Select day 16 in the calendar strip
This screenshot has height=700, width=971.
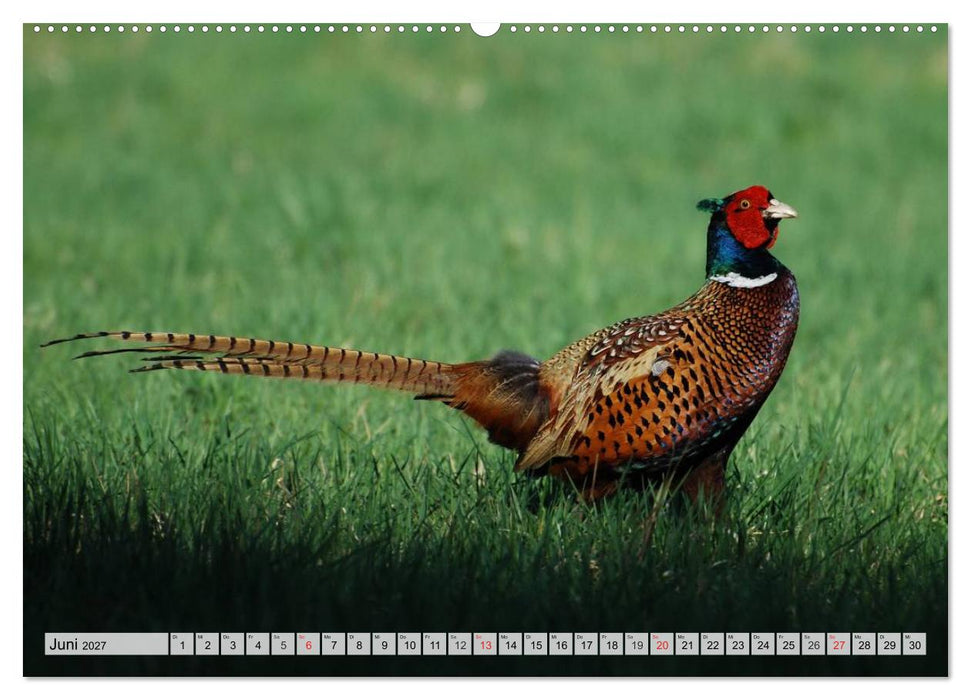(x=561, y=644)
